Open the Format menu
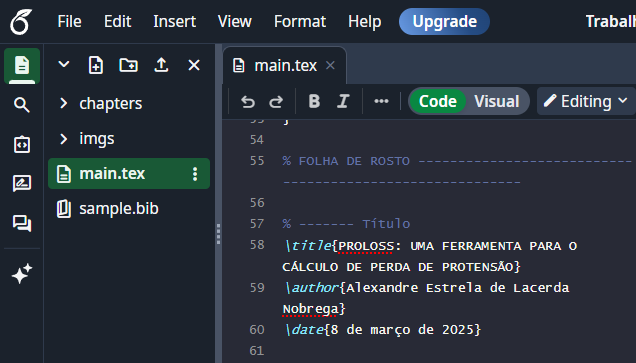 tap(300, 21)
